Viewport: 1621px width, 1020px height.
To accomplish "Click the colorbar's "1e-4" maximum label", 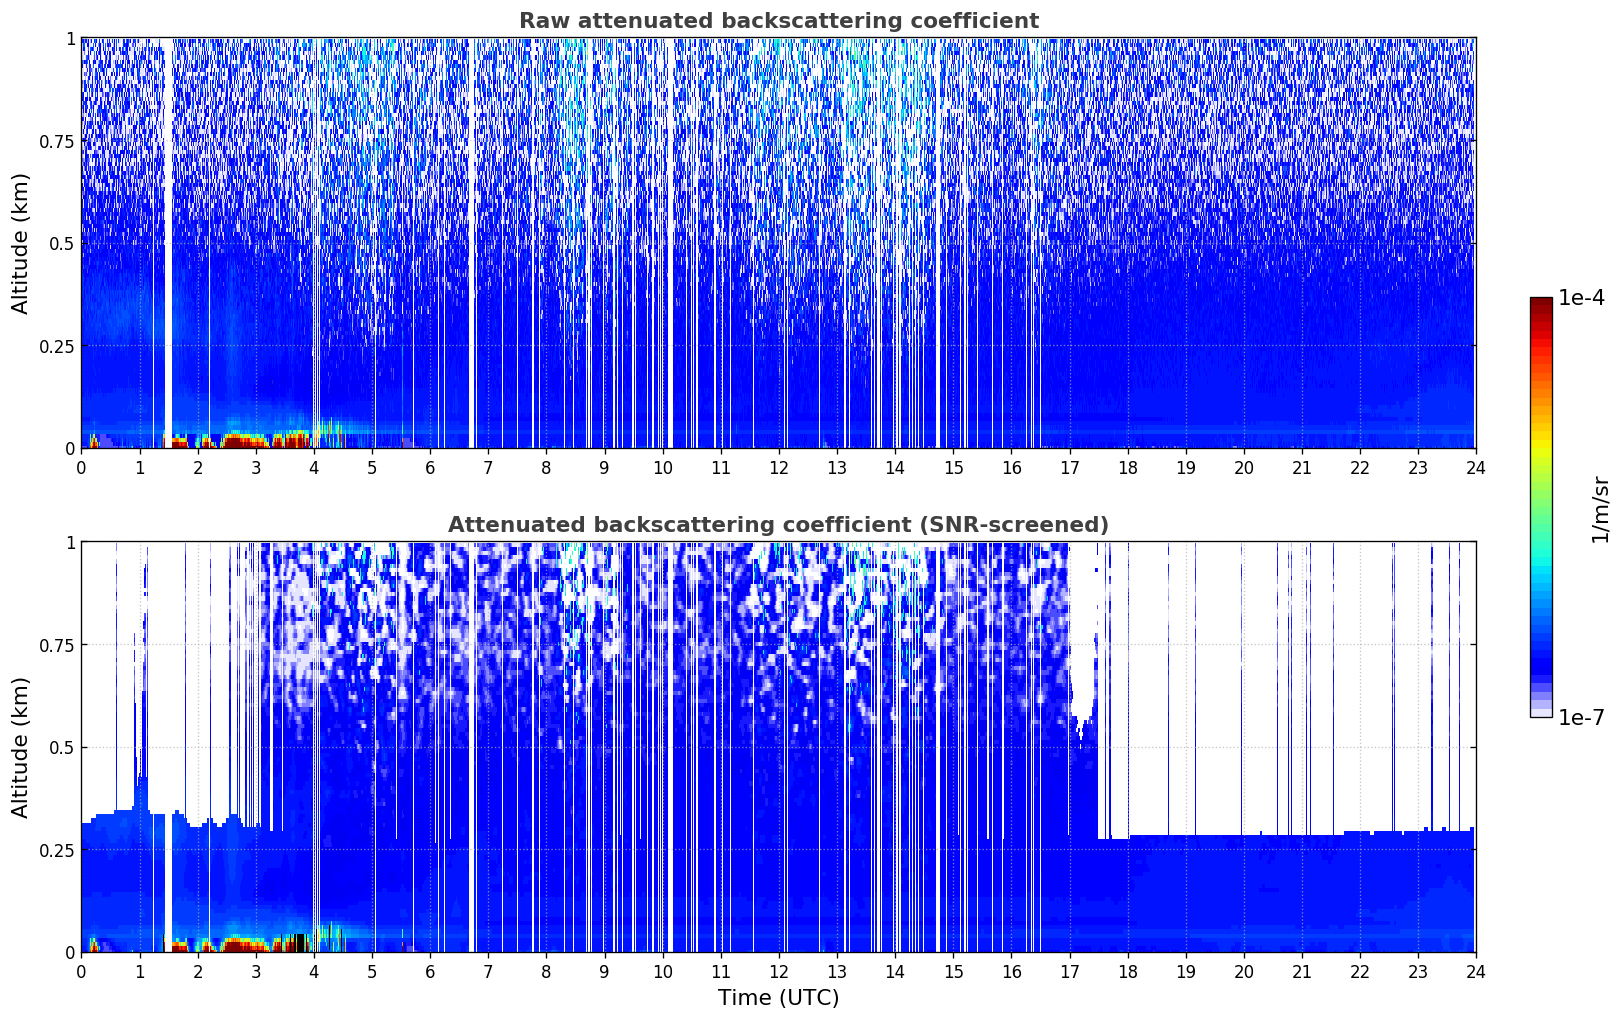I will click(x=1581, y=298).
